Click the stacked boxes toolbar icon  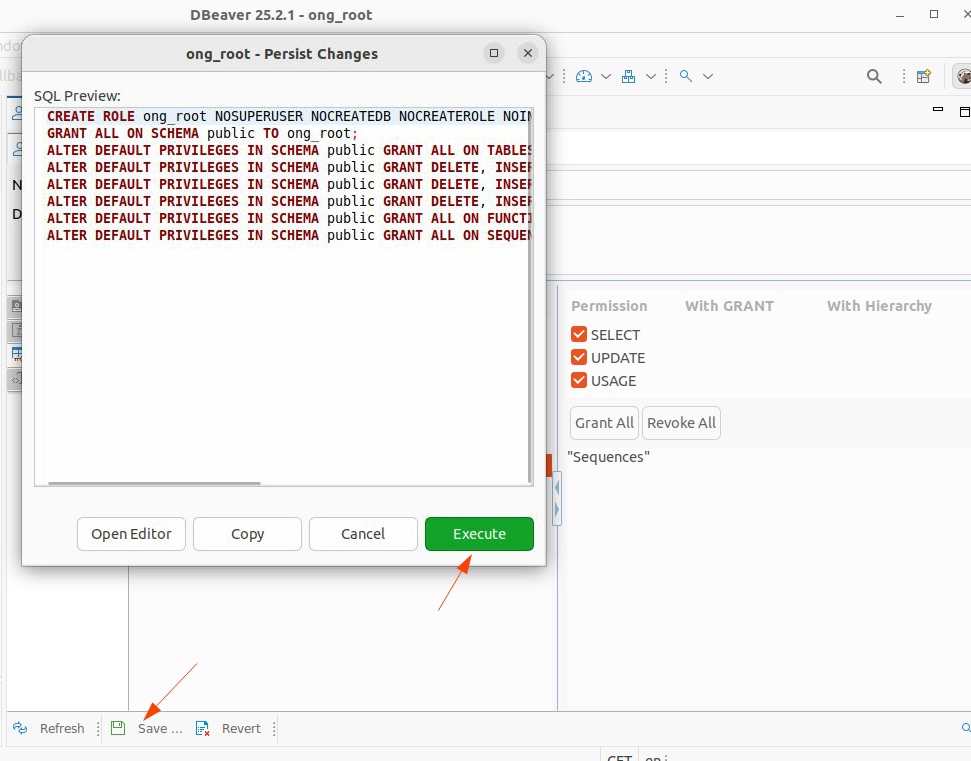click(629, 76)
